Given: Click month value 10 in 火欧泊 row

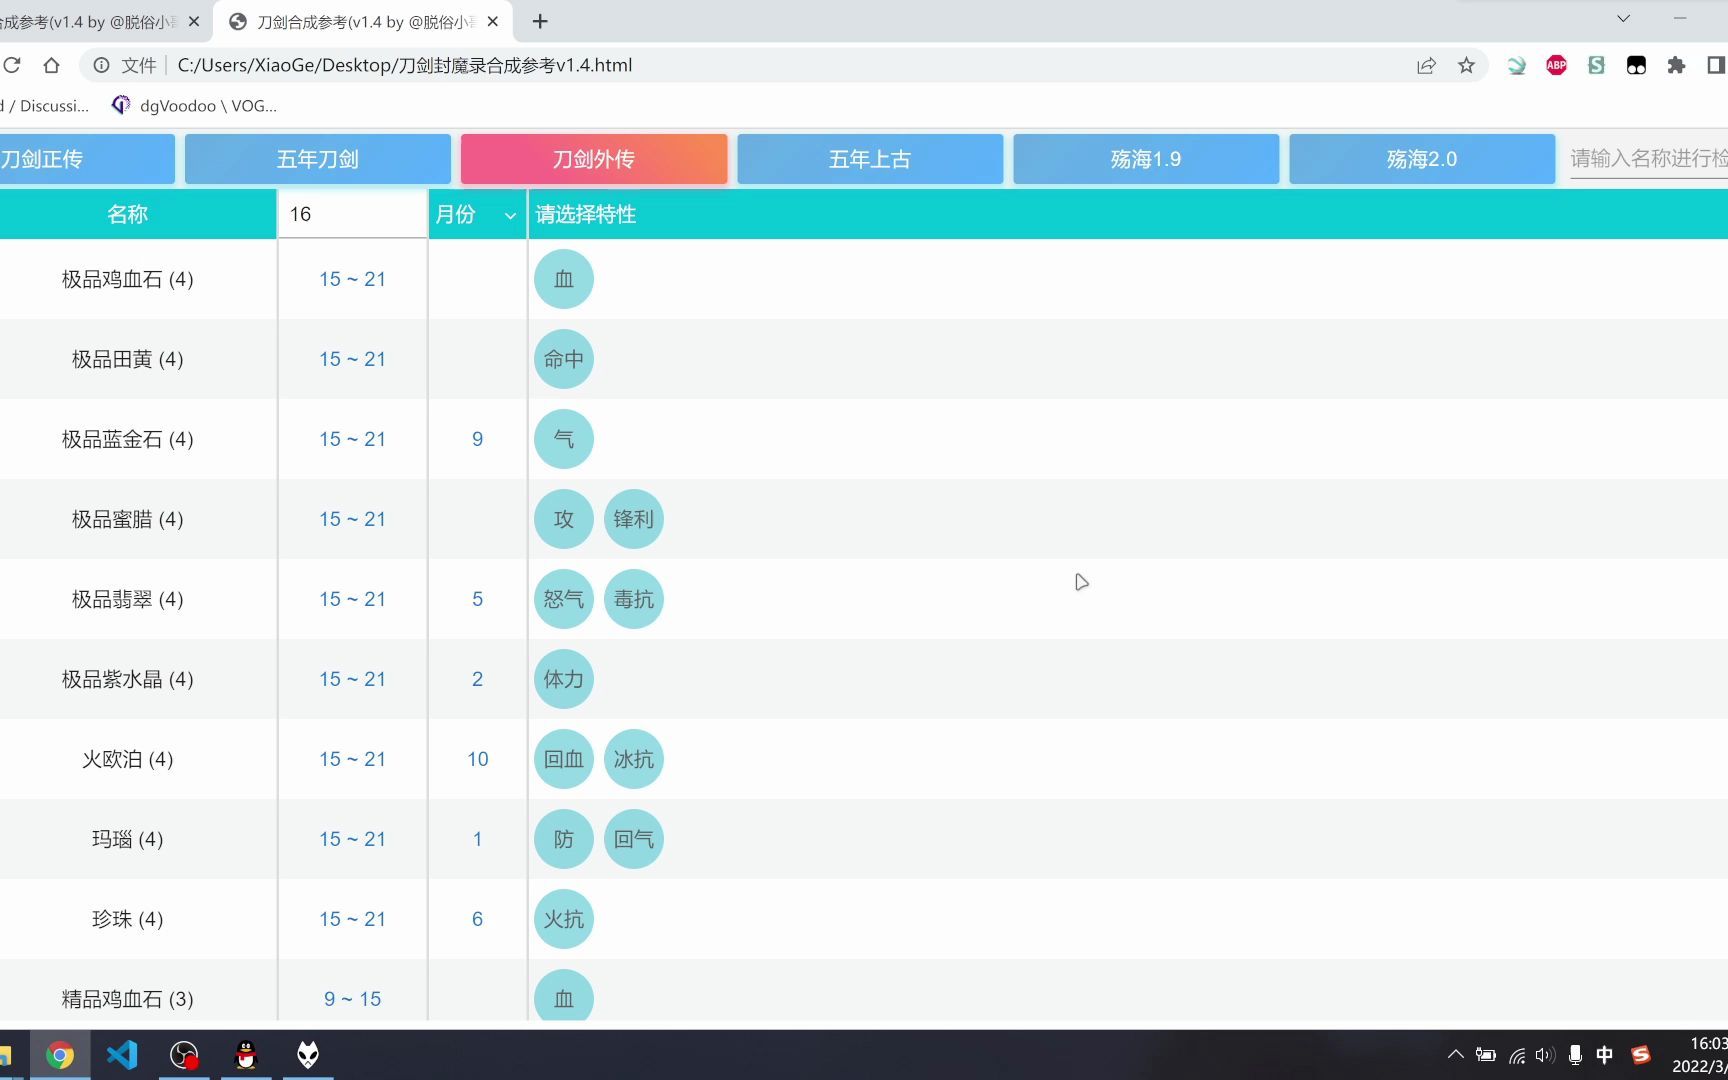Looking at the screenshot, I should point(478,759).
